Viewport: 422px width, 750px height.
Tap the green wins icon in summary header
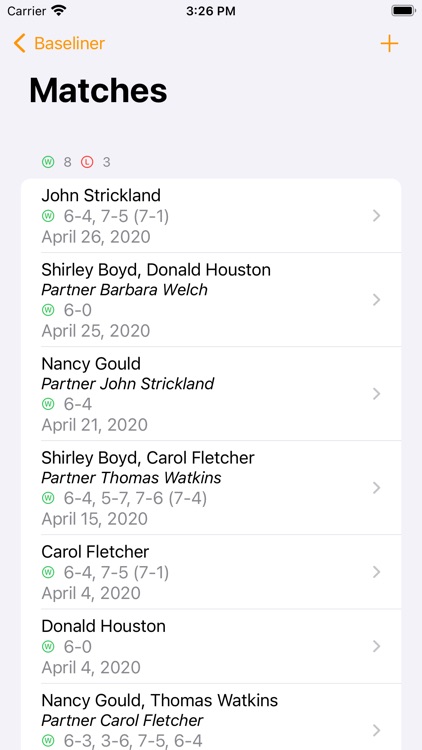click(48, 162)
